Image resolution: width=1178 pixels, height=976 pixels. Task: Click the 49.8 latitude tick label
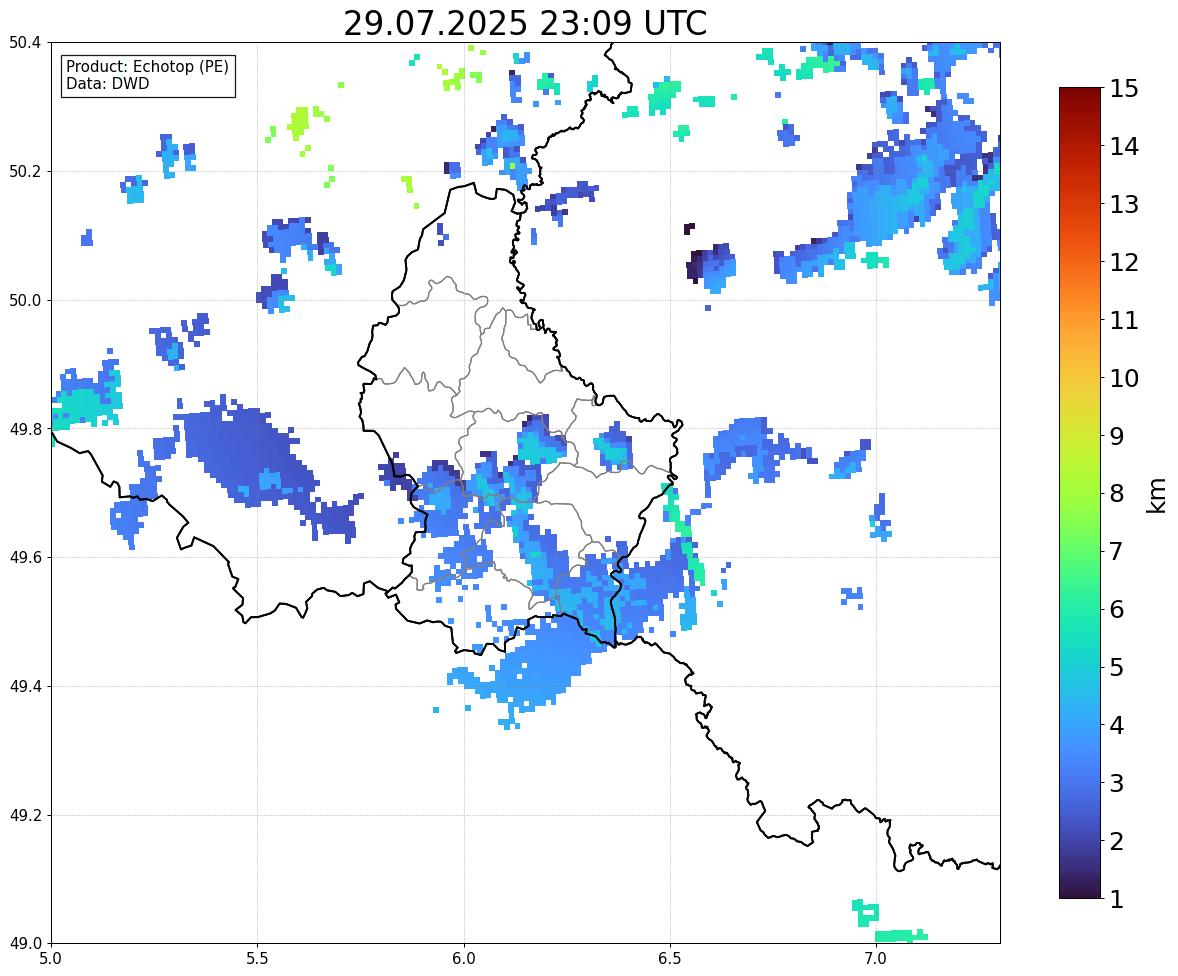(25, 429)
